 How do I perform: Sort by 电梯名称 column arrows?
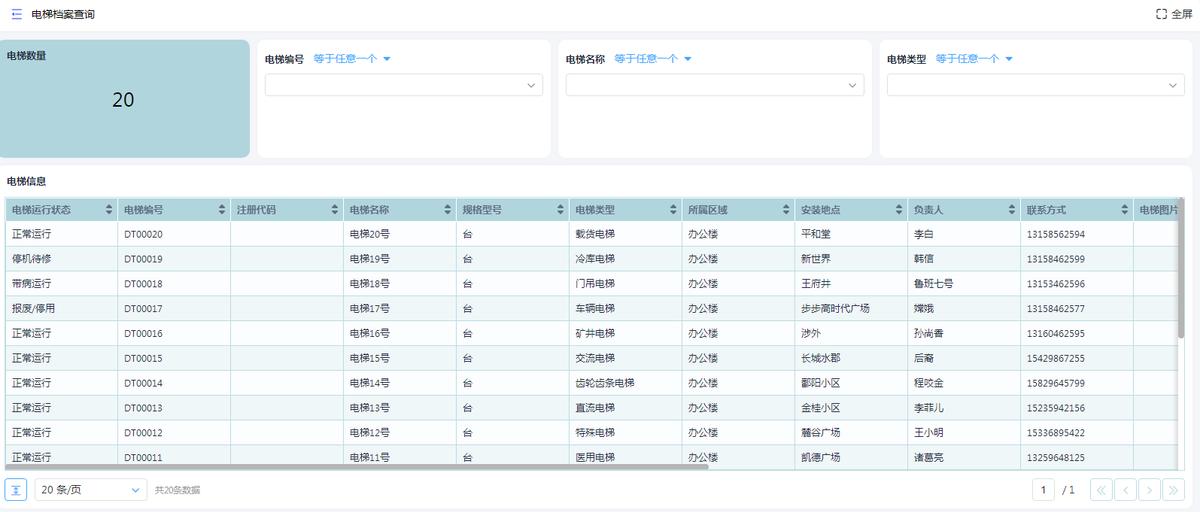pyautogui.click(x=447, y=210)
